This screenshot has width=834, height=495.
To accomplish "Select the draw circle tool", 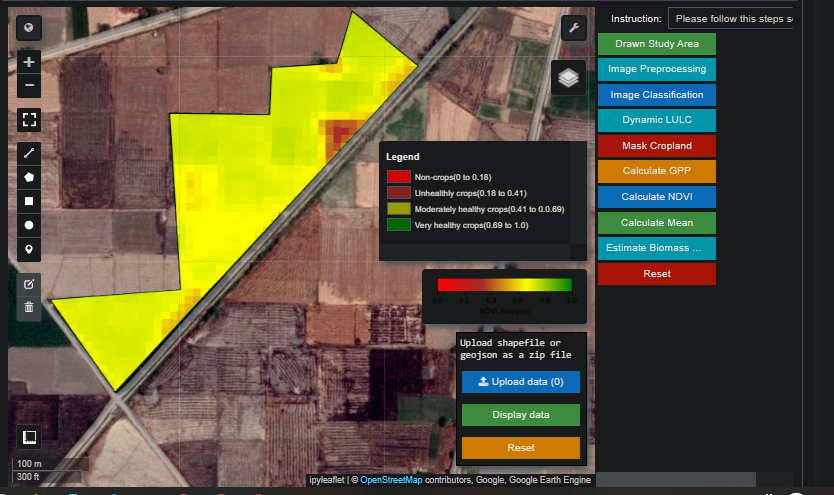I will point(29,225).
